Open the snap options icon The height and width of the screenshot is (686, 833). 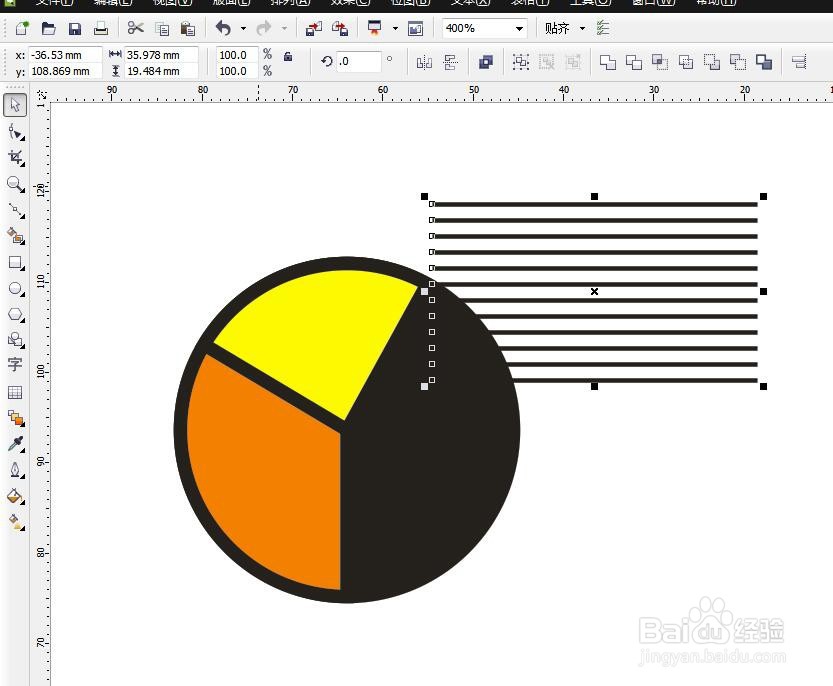[x=603, y=28]
